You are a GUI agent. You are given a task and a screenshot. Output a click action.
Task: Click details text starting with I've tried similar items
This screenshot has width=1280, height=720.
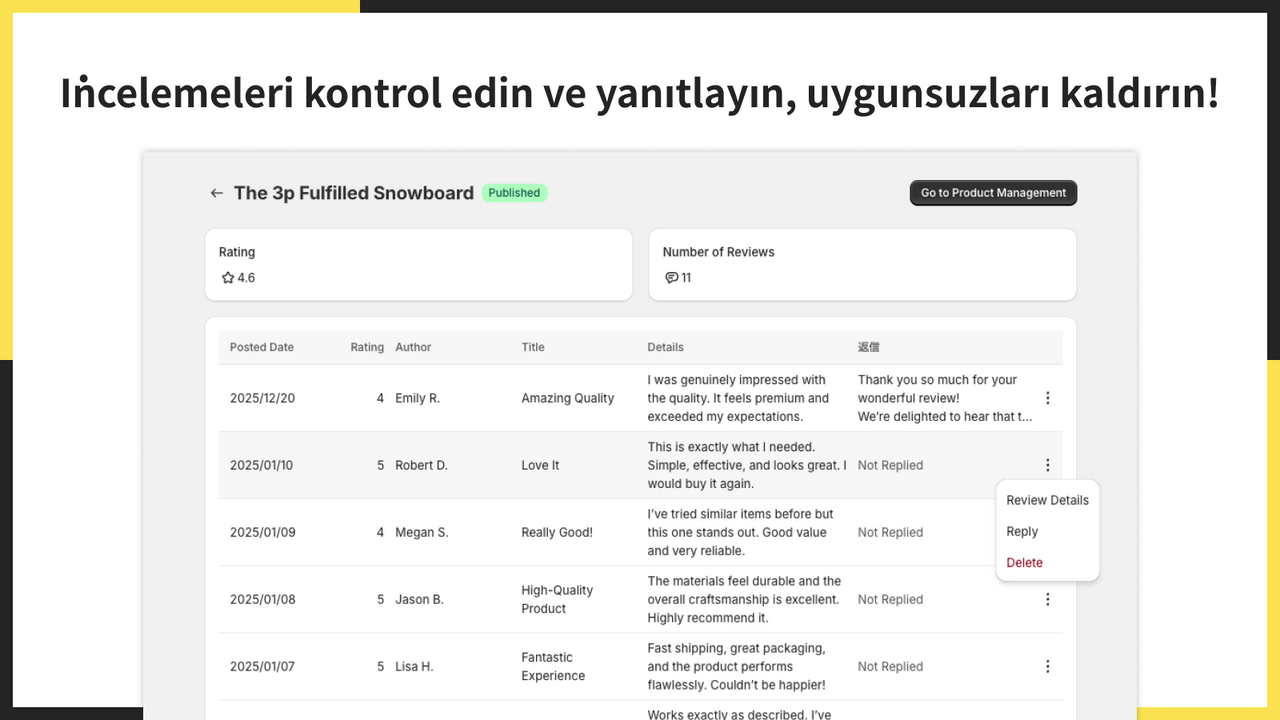coord(740,532)
